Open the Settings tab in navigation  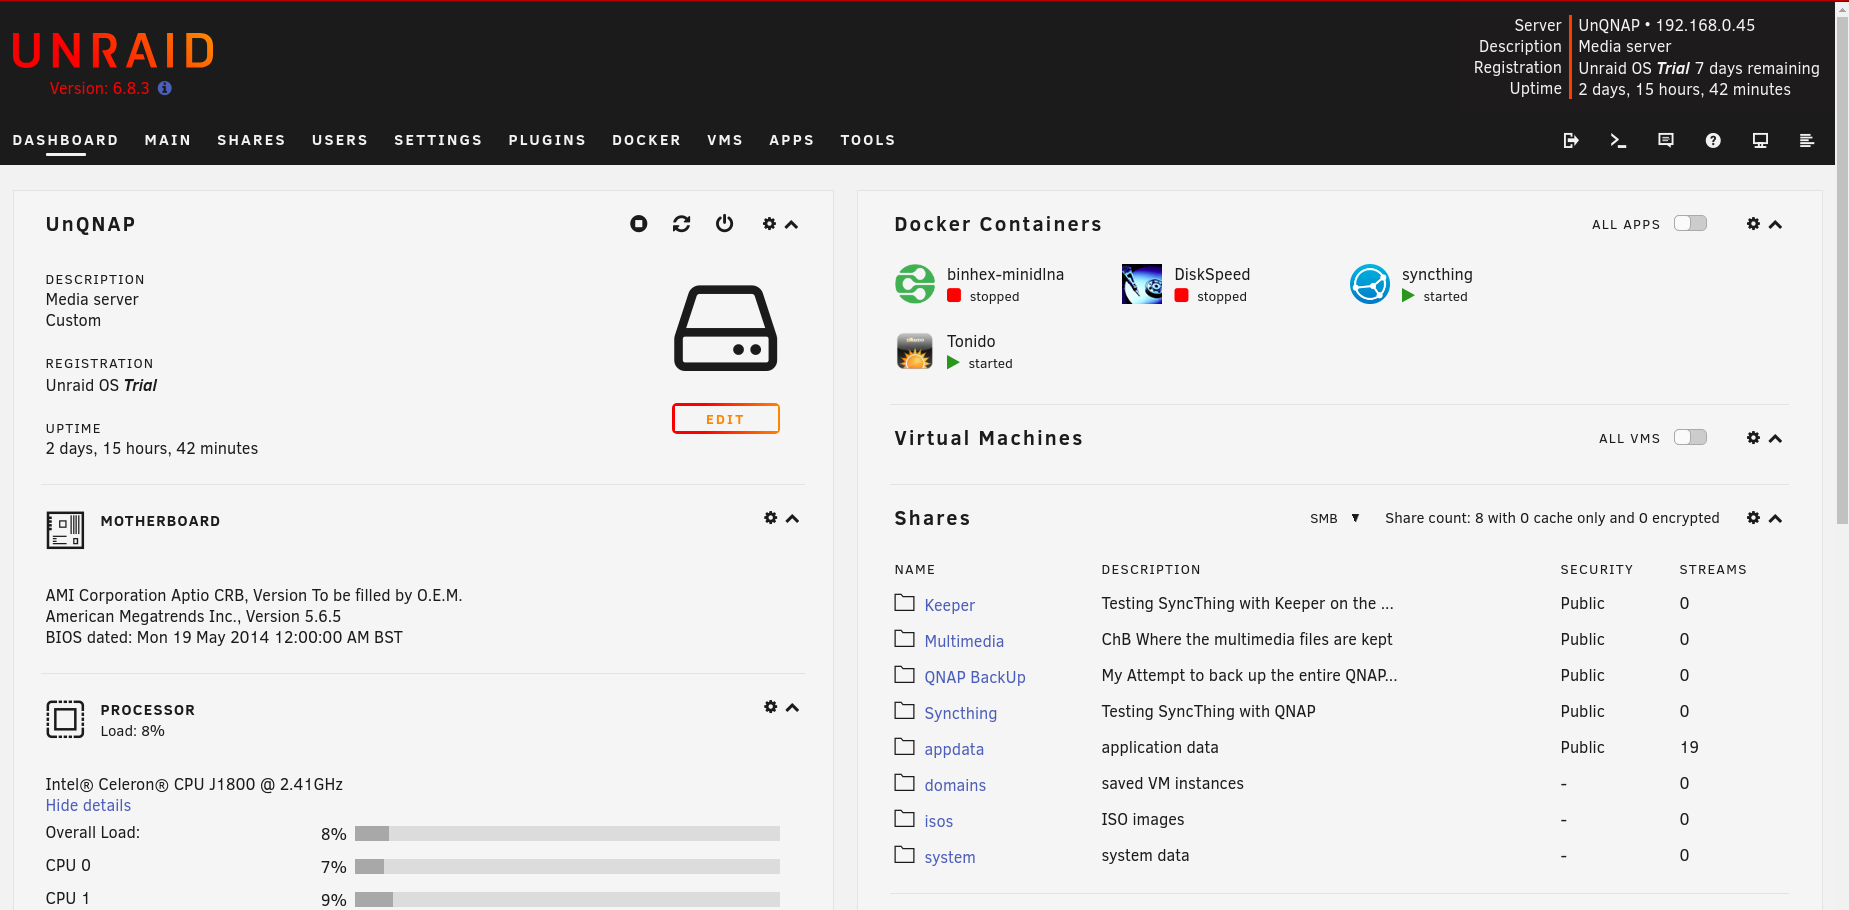[438, 140]
